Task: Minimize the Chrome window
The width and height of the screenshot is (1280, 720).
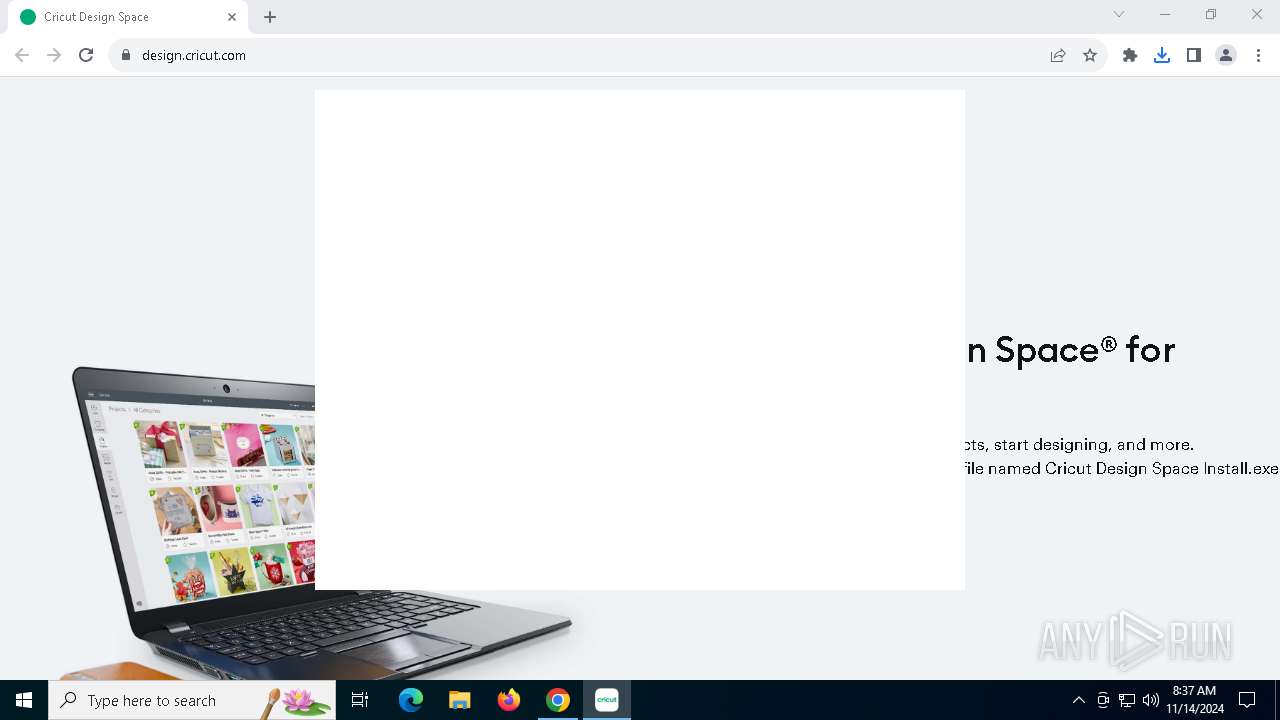Action: coord(1165,14)
